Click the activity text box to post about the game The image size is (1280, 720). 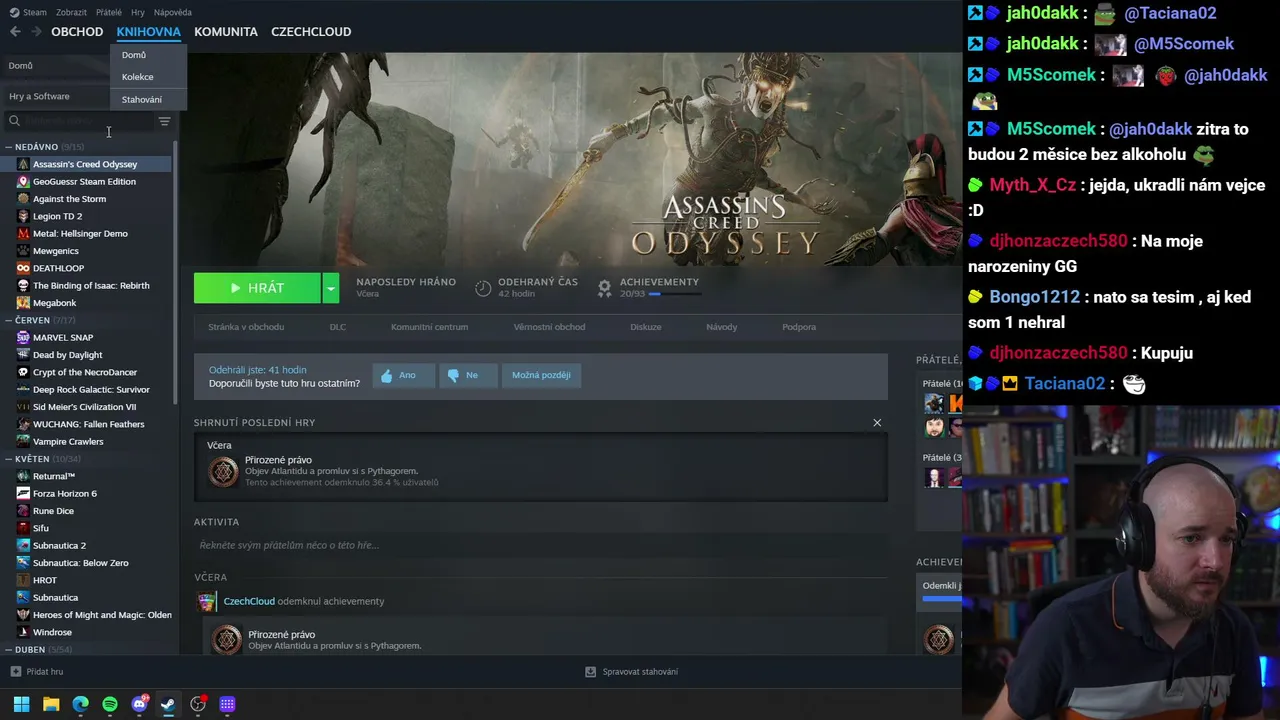click(540, 545)
